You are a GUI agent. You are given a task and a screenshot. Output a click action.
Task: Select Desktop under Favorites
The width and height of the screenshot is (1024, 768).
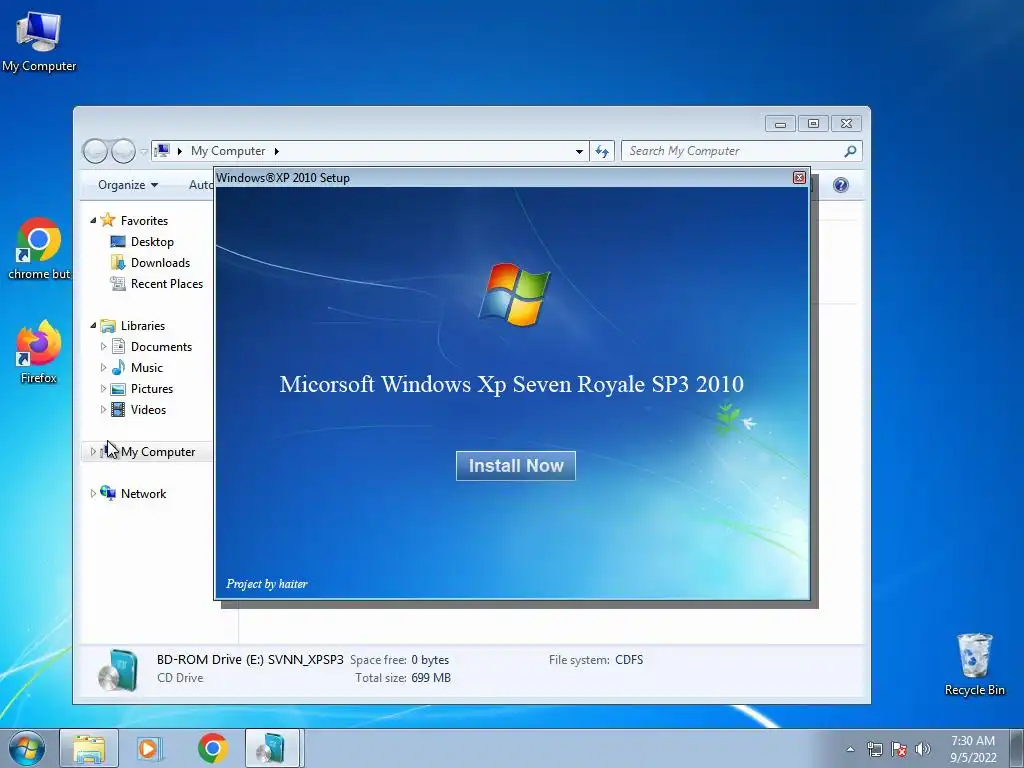(x=152, y=242)
